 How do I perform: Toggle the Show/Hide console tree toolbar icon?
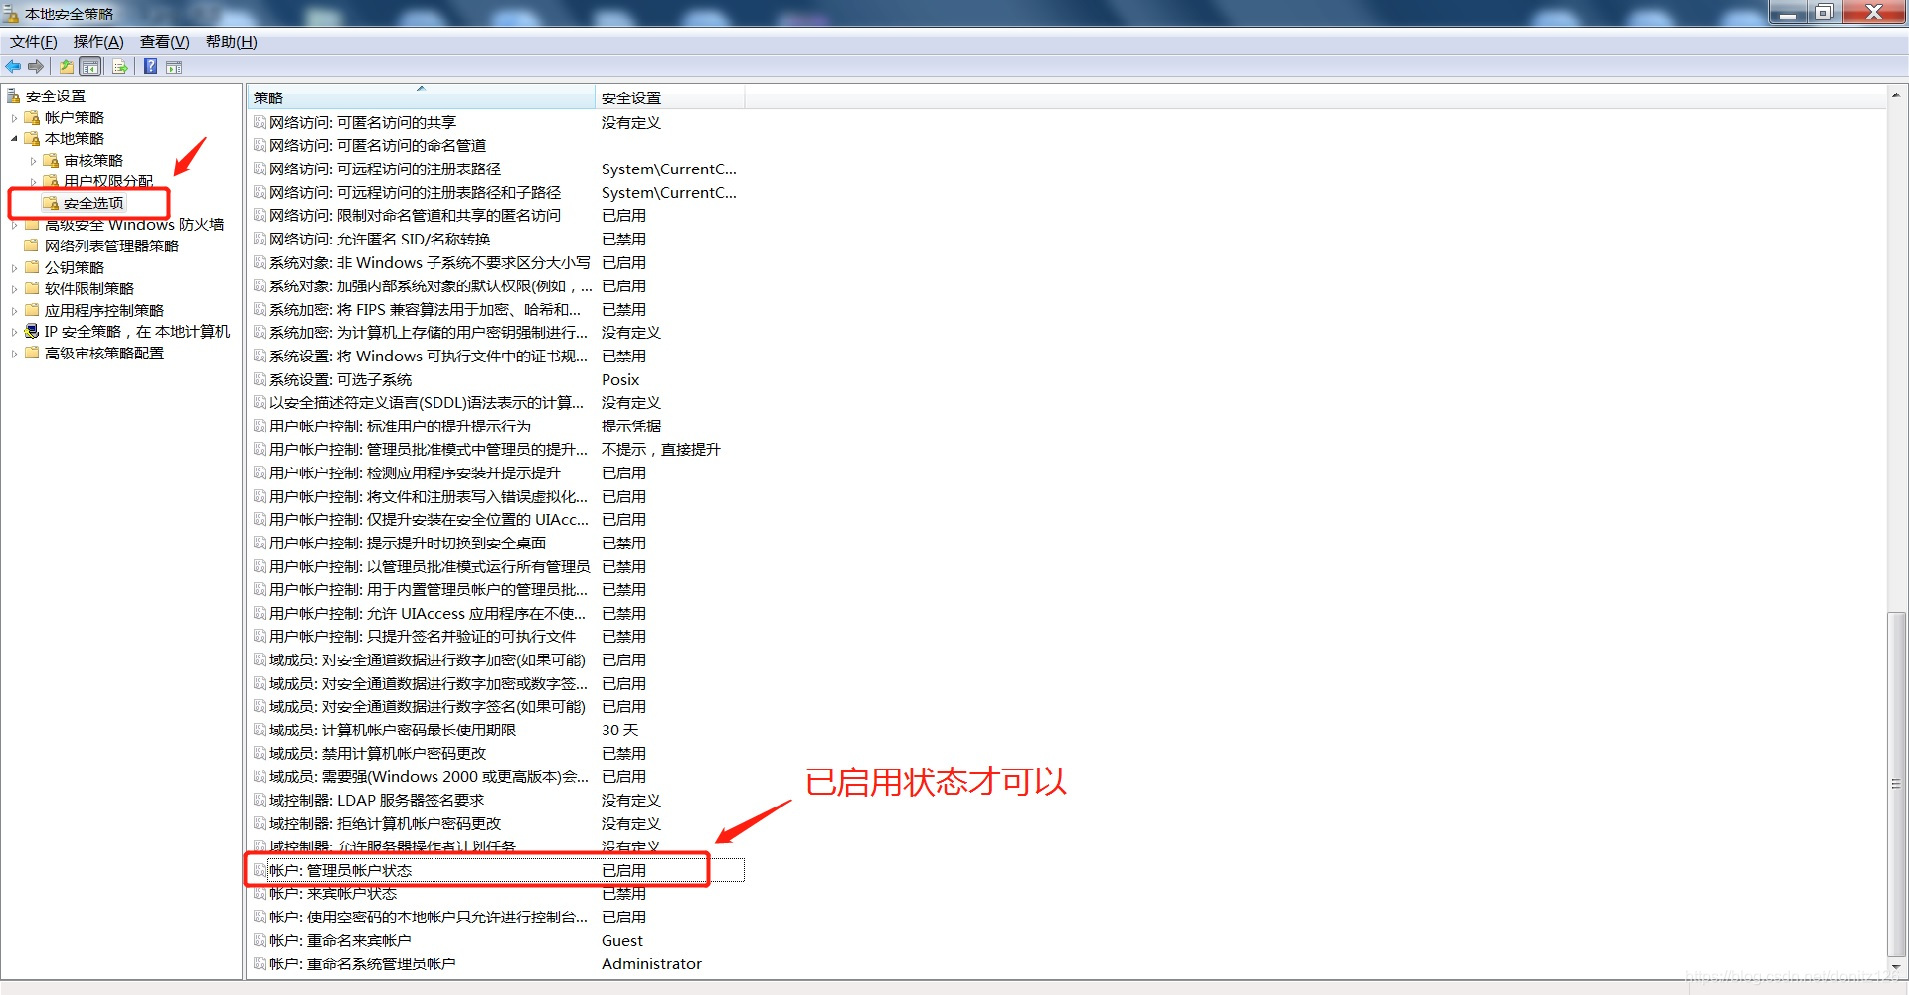coord(90,66)
